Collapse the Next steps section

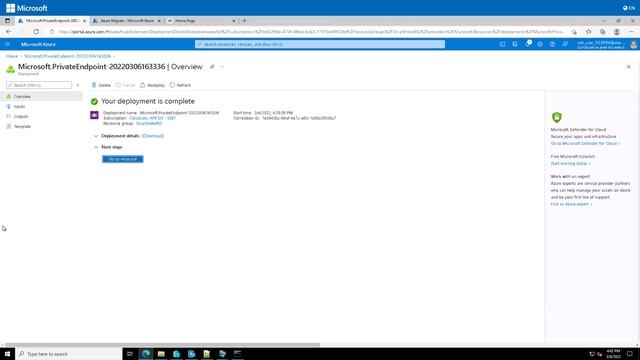point(96,147)
